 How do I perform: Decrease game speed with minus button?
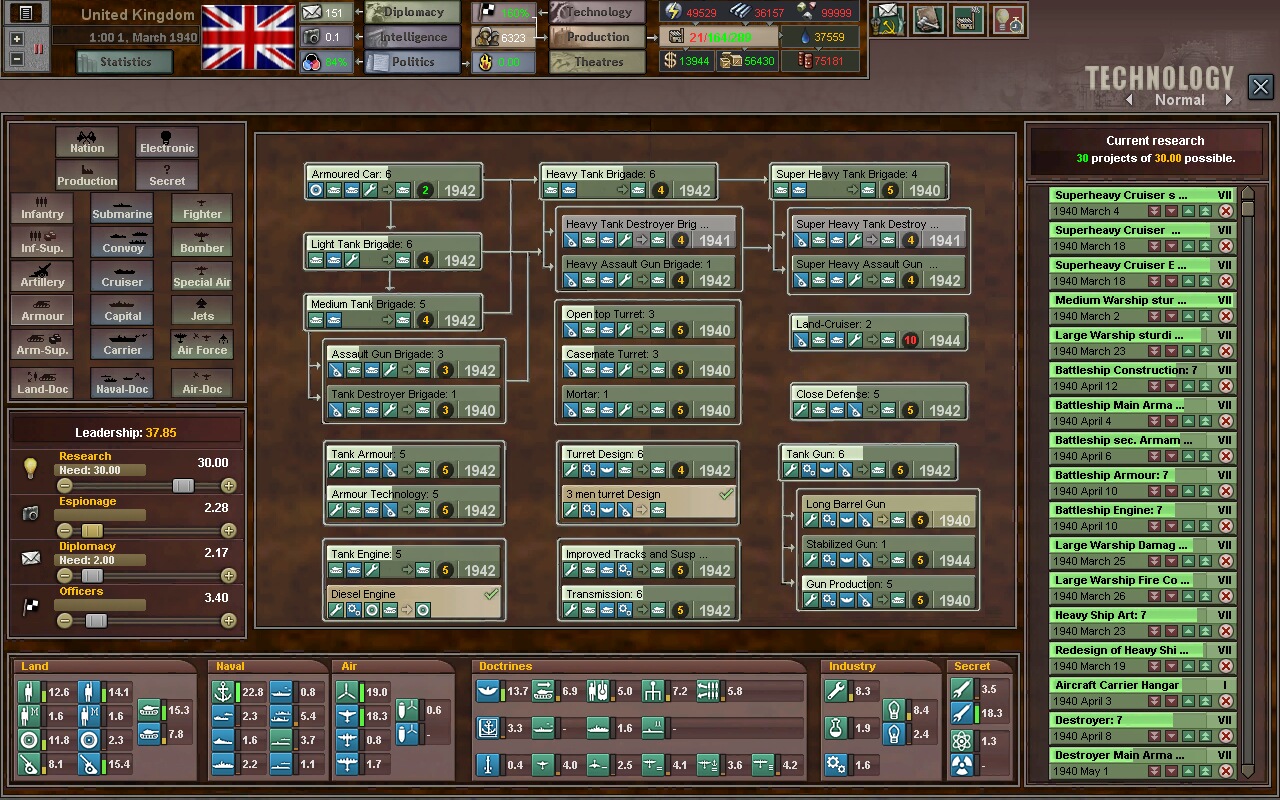pos(17,59)
